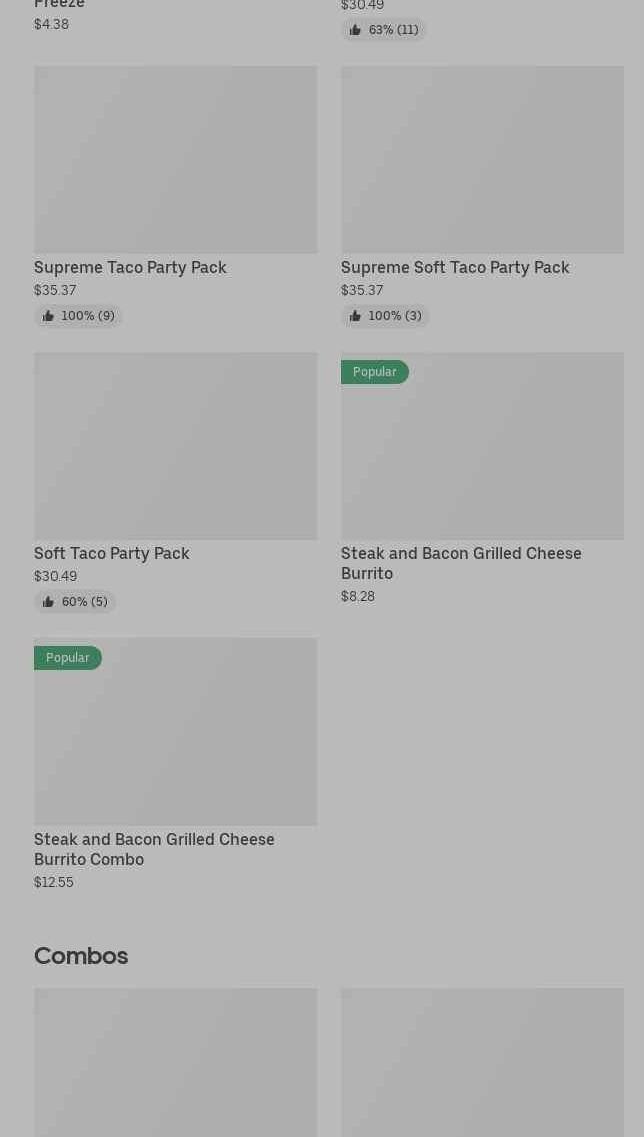The width and height of the screenshot is (644, 1137).
Task: Select the Supreme Taco Party Pack title
Action: click(x=130, y=267)
